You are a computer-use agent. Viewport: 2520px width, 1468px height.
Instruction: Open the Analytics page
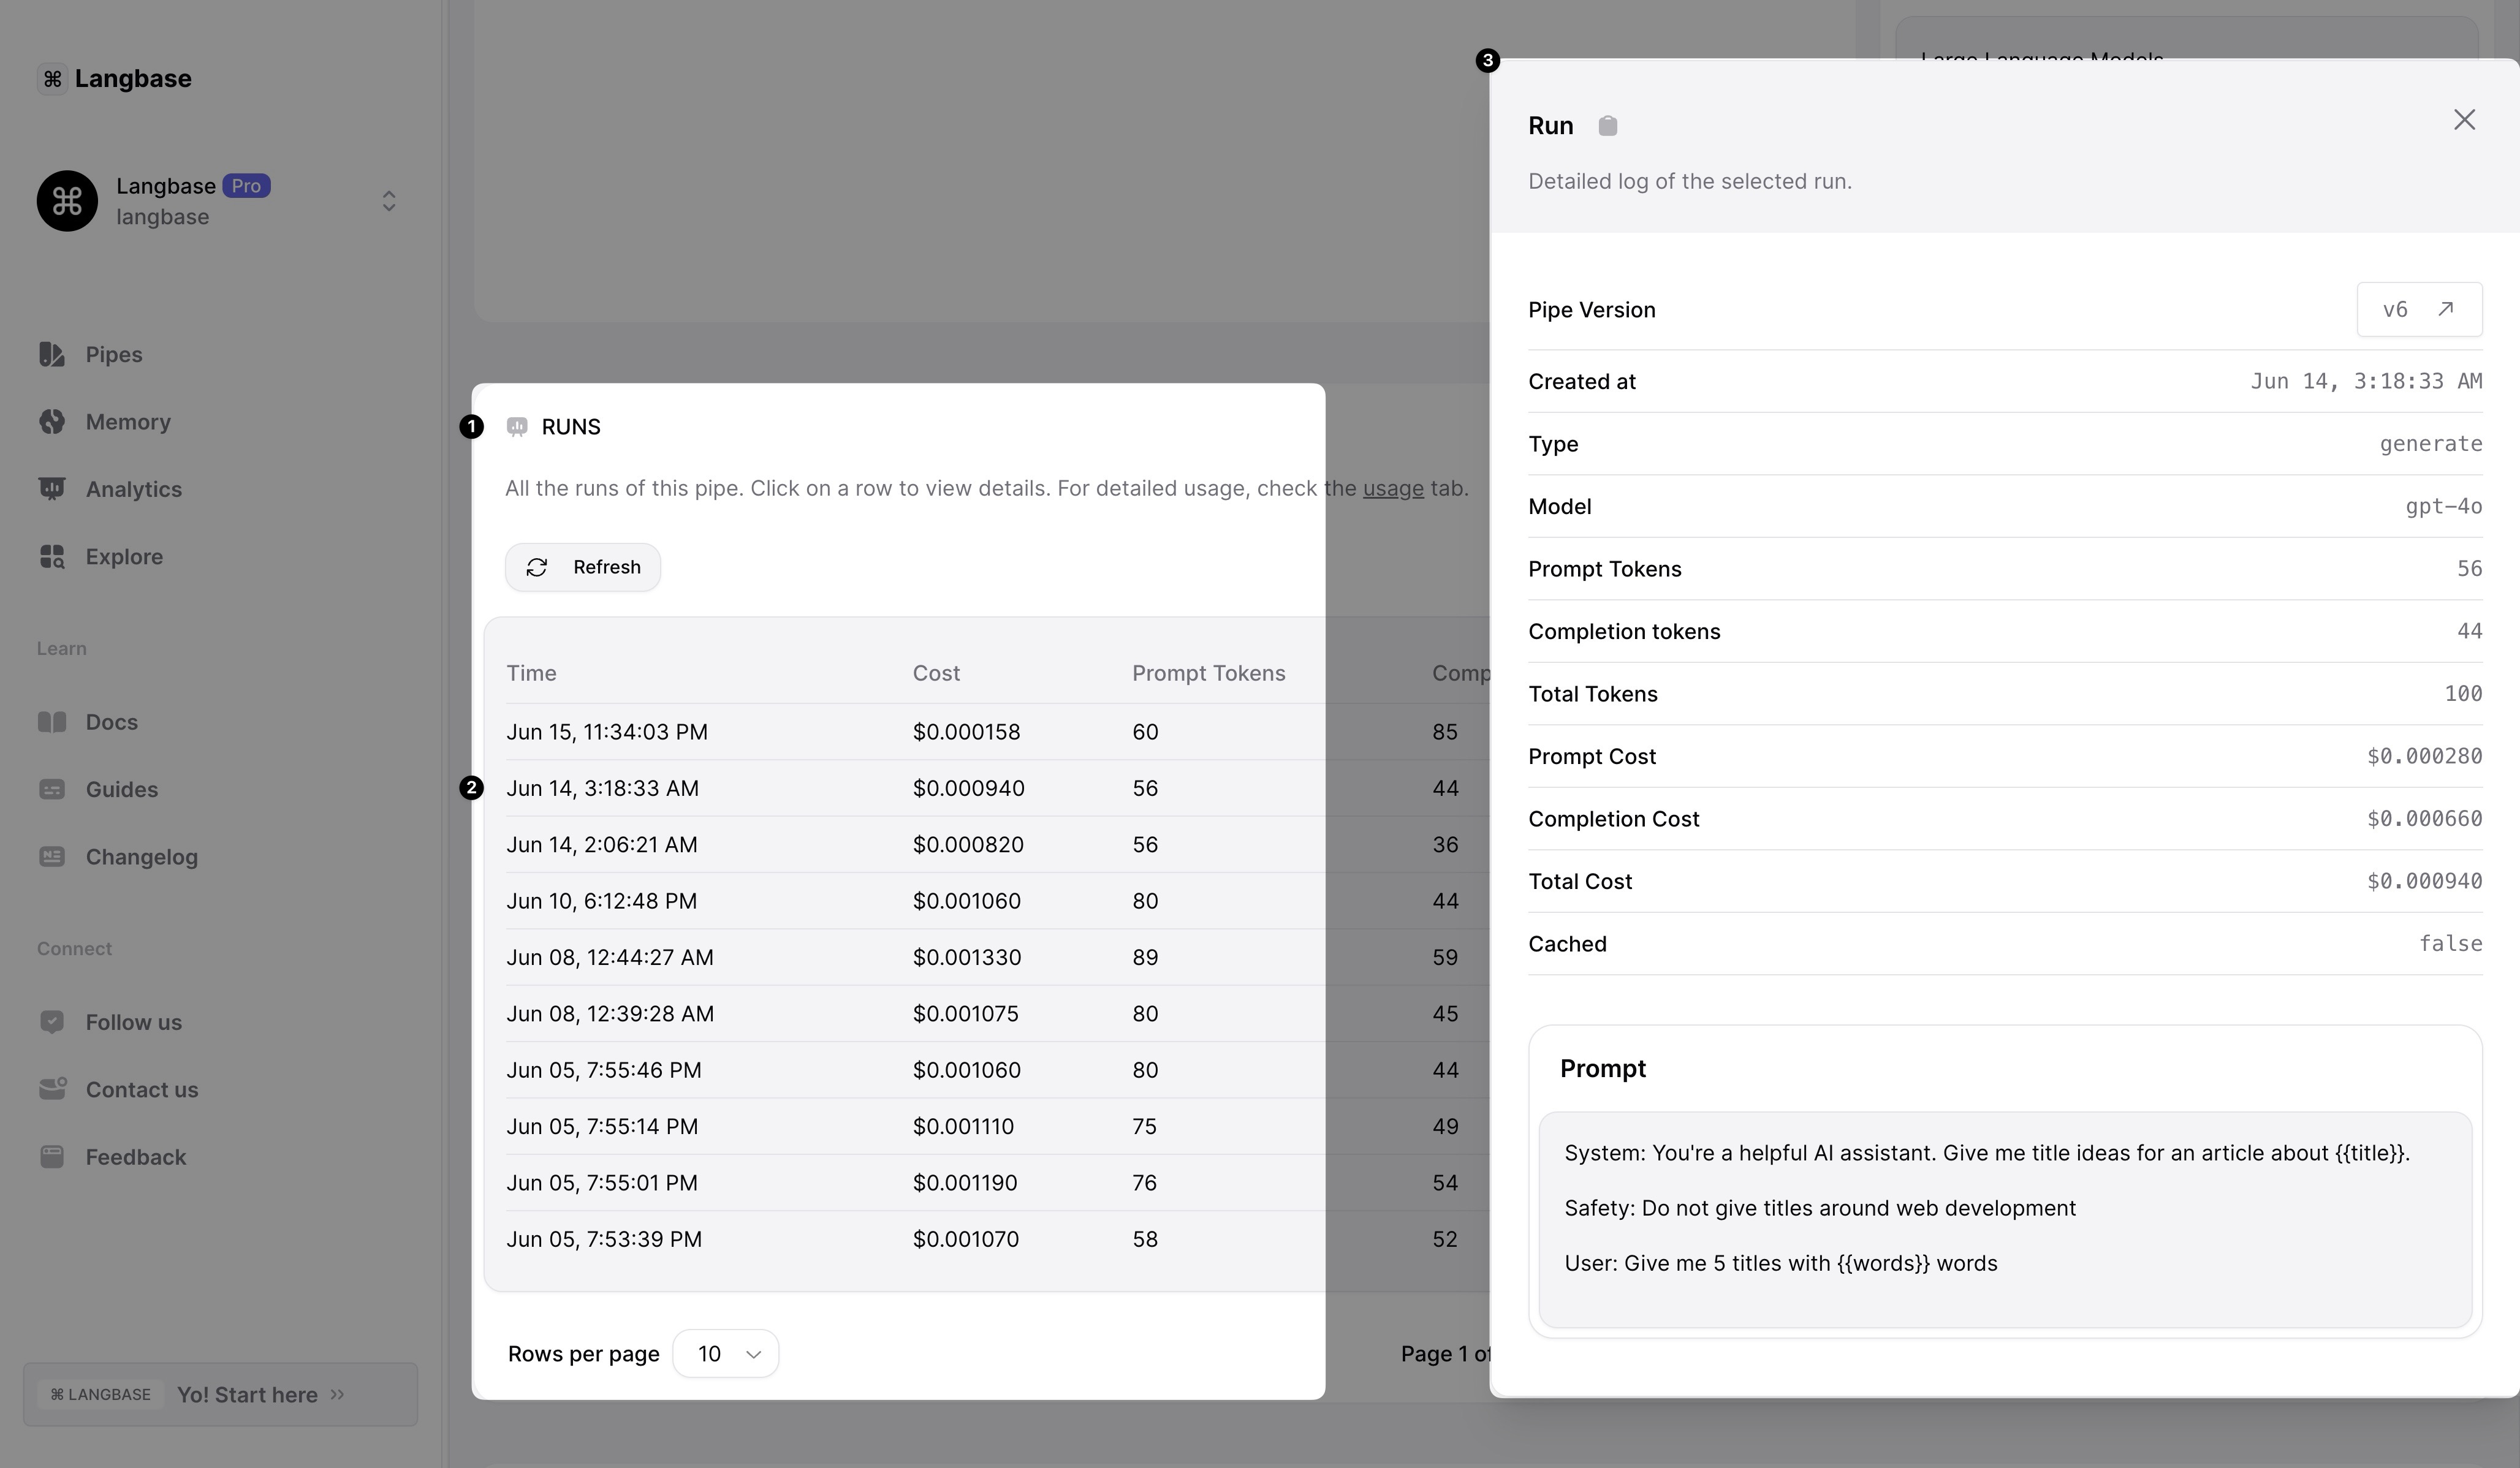tap(133, 489)
